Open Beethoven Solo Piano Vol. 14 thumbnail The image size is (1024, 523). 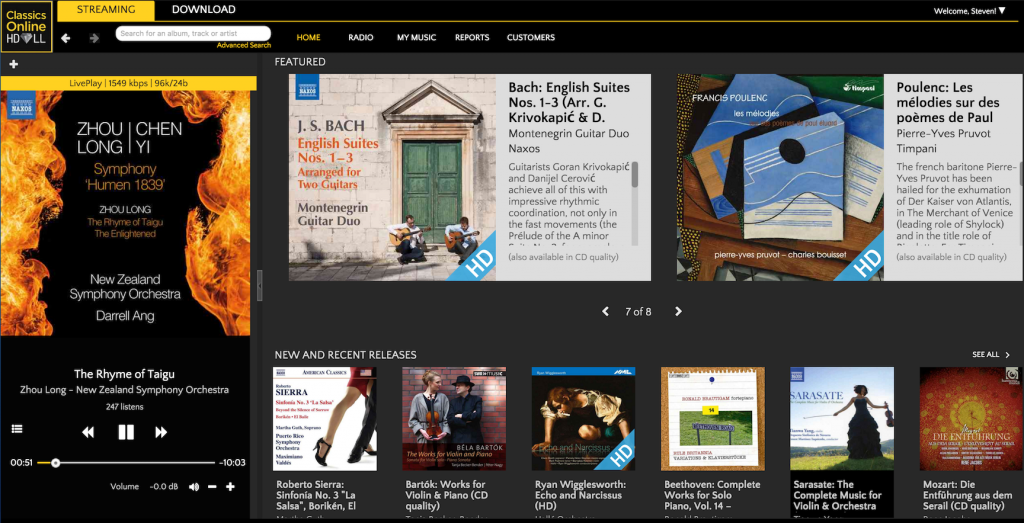[712, 419]
